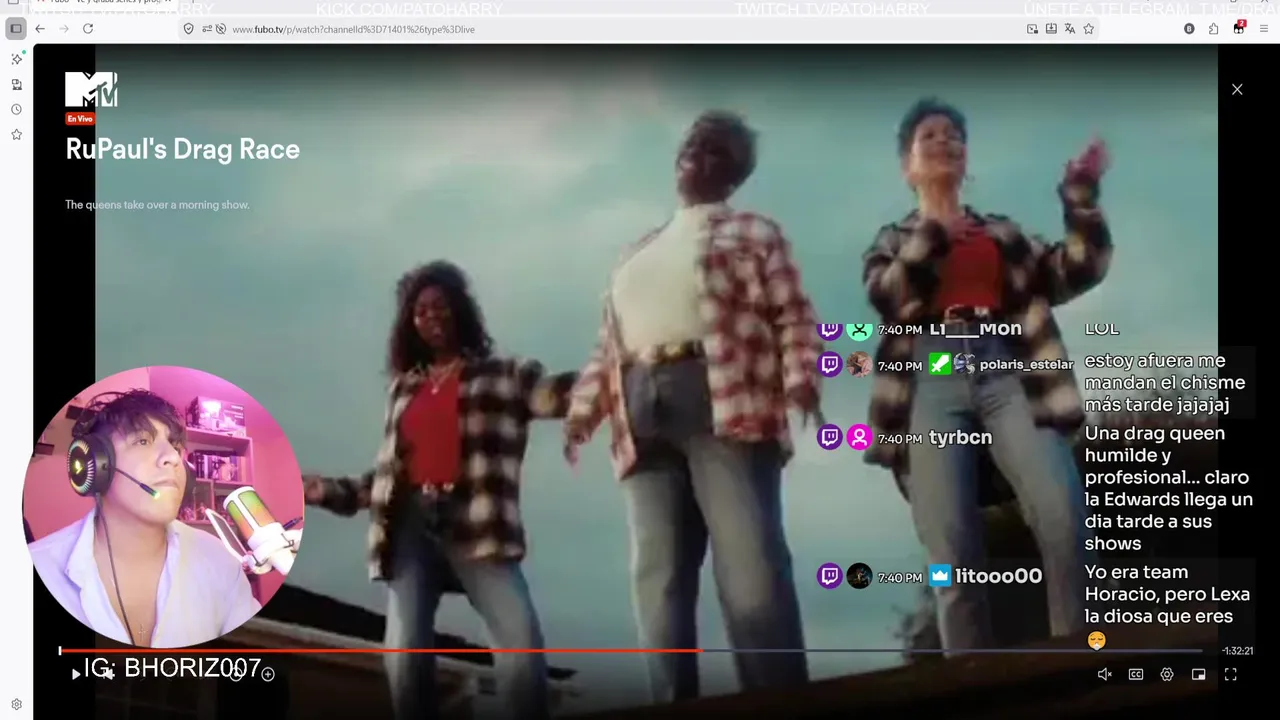The height and width of the screenshot is (720, 1280).
Task: Click chat username polaris_estelar
Action: coord(1026,365)
